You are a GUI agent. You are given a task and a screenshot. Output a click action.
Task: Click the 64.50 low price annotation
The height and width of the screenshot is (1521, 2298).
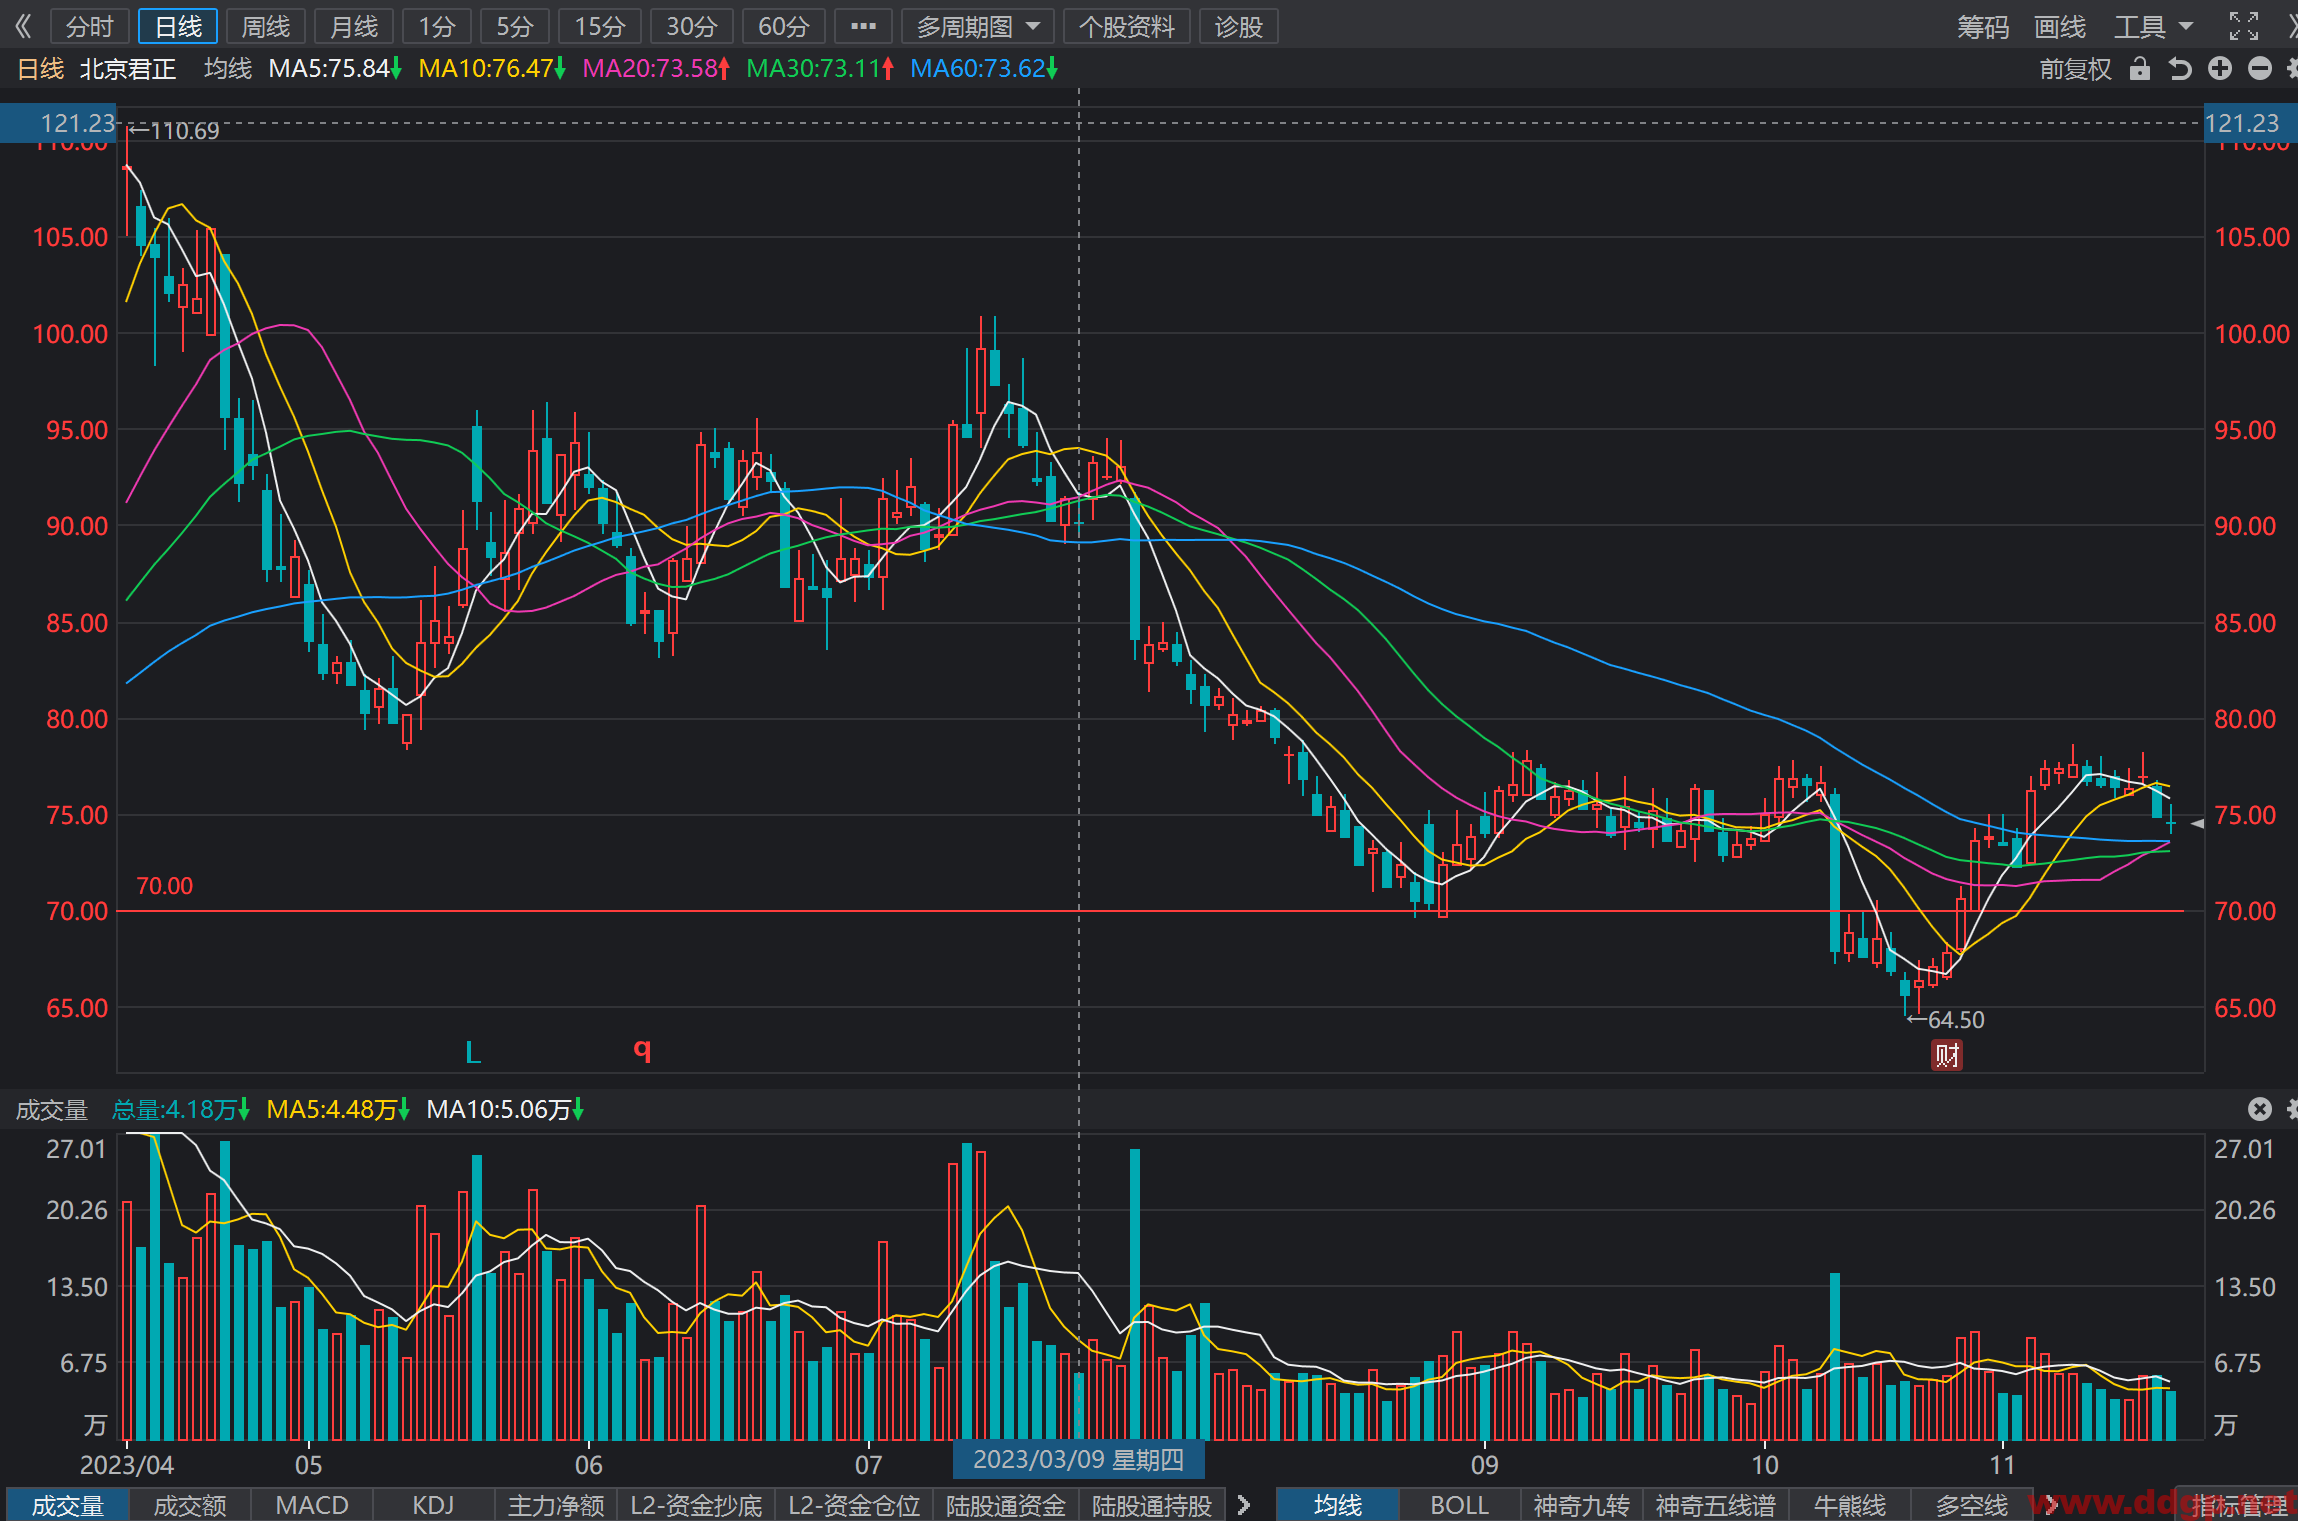tap(1946, 1020)
